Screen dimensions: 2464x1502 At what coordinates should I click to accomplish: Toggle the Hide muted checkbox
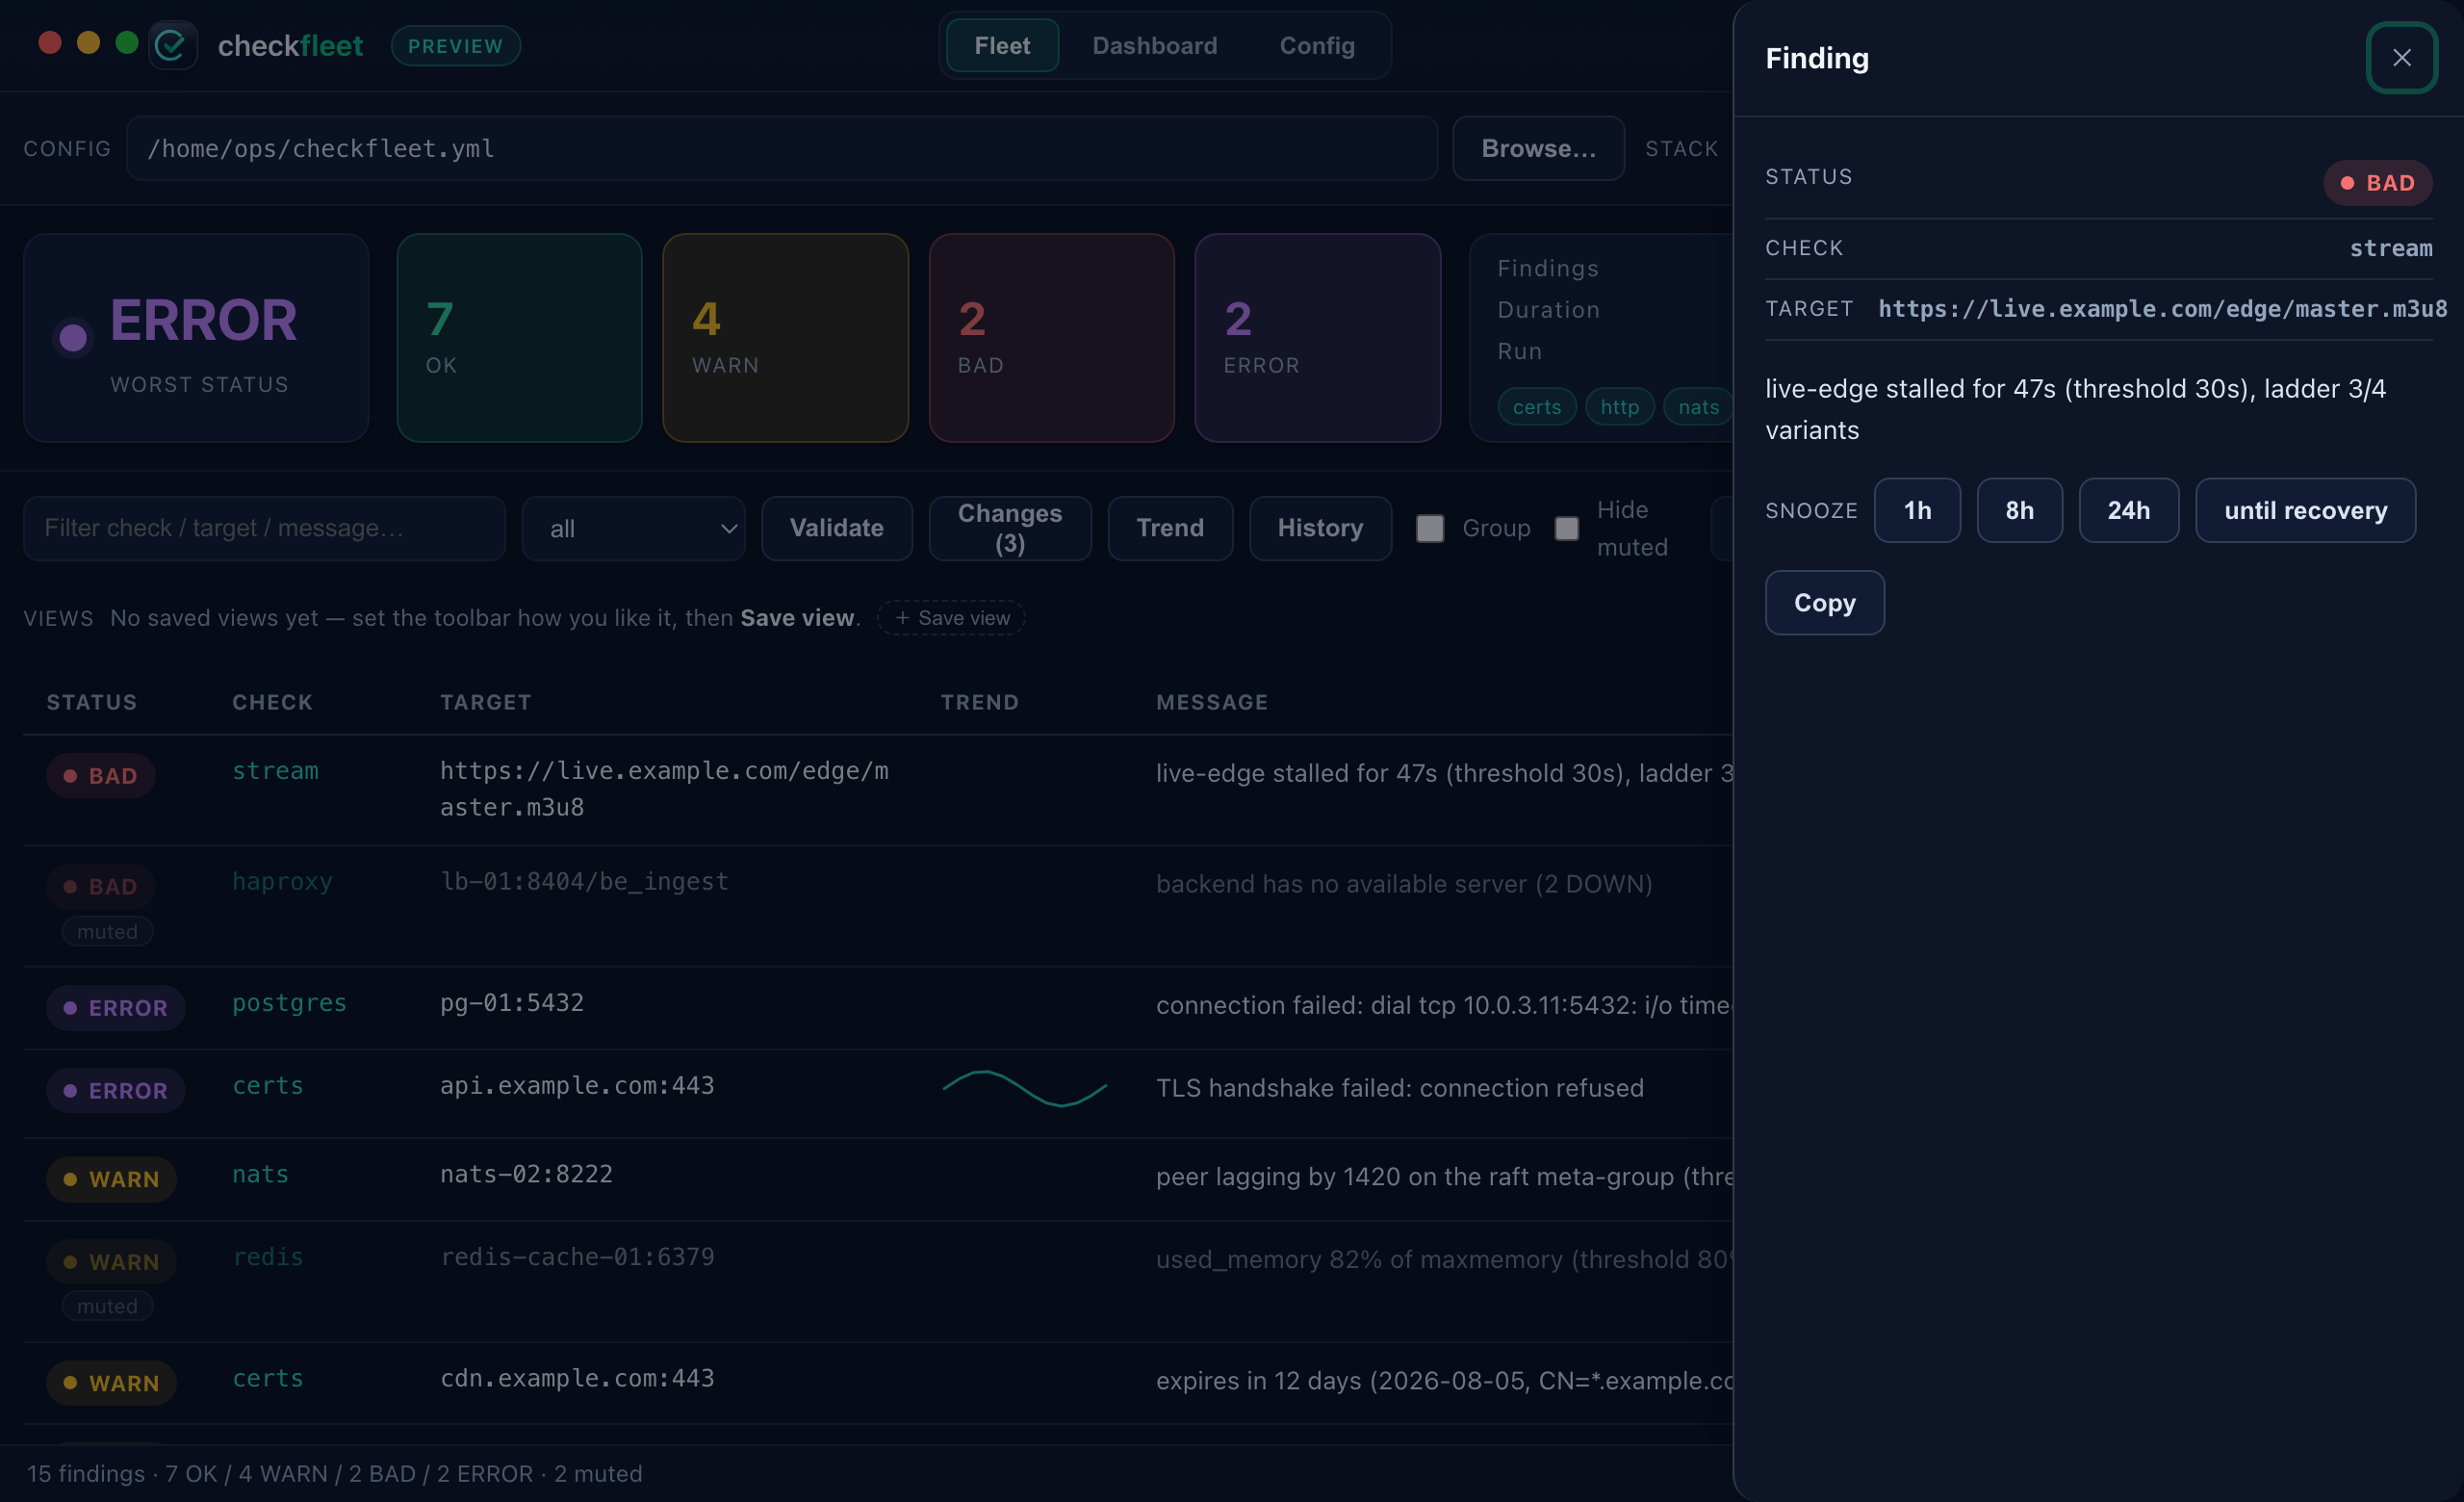click(x=1566, y=528)
